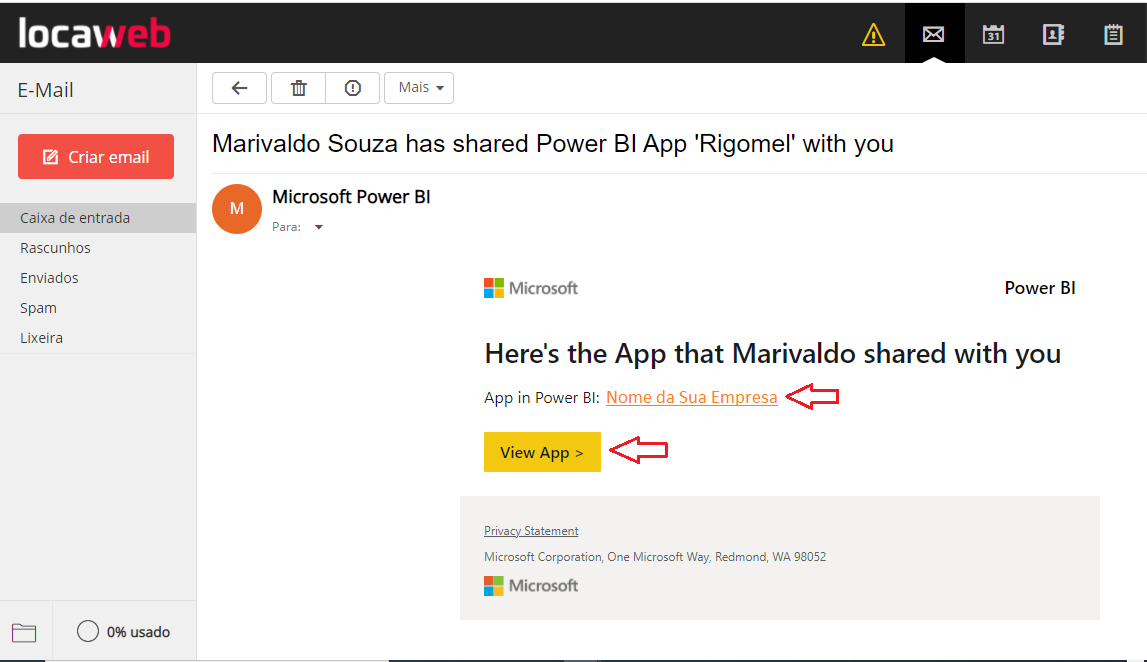Viewport: 1147px width, 662px height.
Task: Go back with the arrow button
Action: 239,88
